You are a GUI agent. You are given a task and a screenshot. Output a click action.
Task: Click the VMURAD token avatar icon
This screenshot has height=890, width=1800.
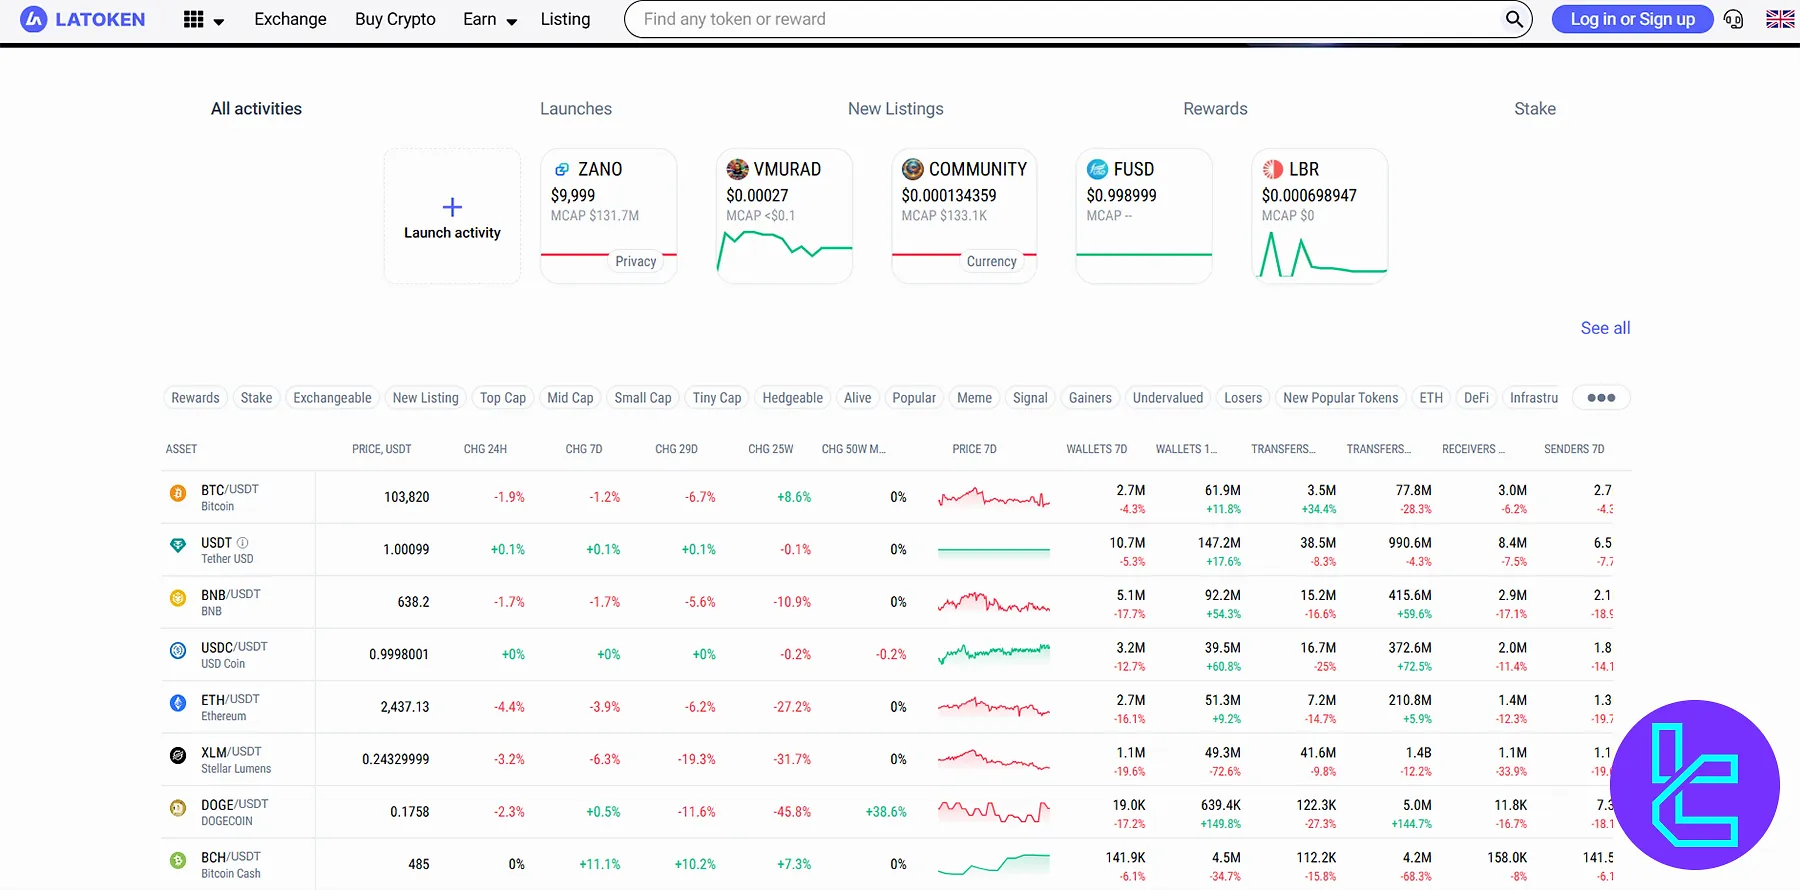click(737, 169)
